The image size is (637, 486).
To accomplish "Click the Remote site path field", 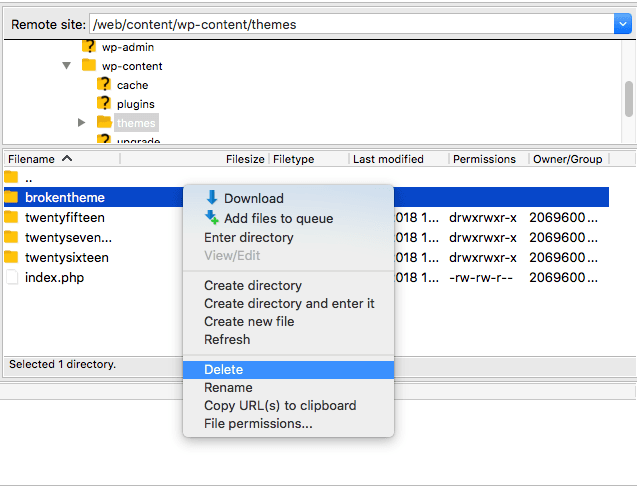I will [x=351, y=24].
